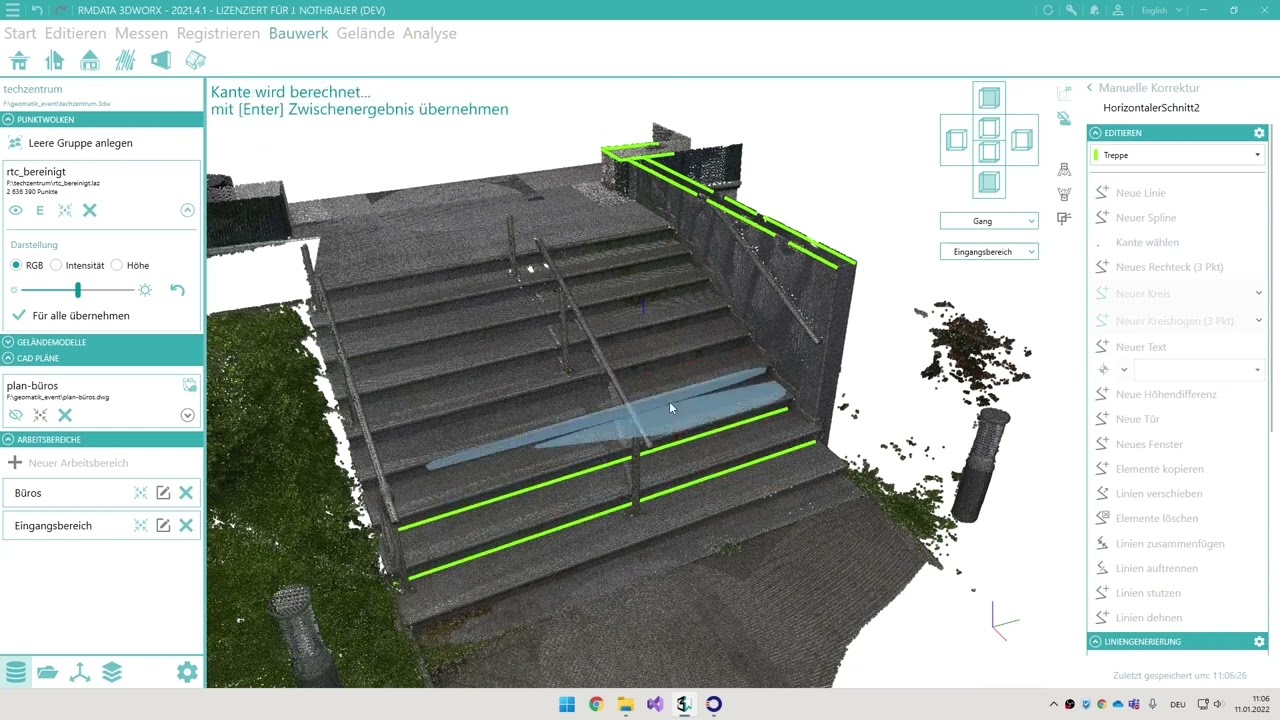Expand the LINIENGENERIERUNG section
The image size is (1280, 720).
coord(1095,642)
